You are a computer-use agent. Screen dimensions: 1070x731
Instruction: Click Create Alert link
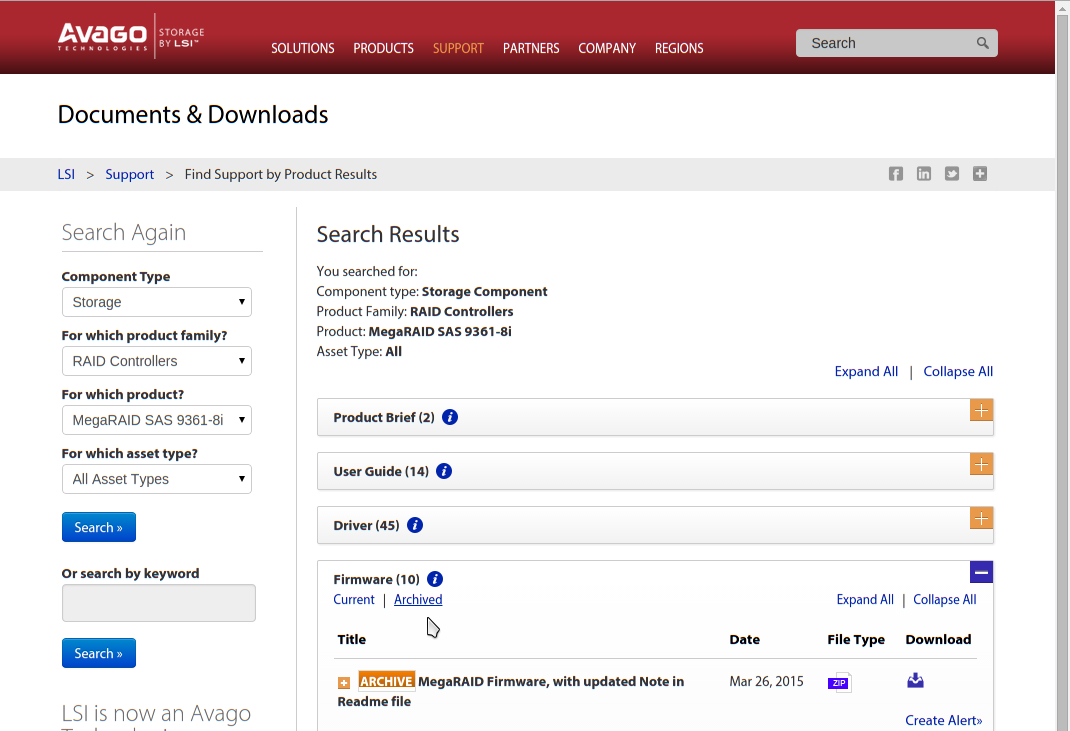(x=944, y=720)
